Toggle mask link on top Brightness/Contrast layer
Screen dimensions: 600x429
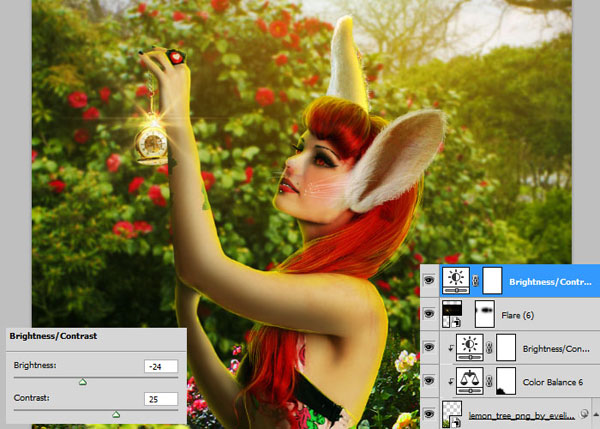[476, 281]
